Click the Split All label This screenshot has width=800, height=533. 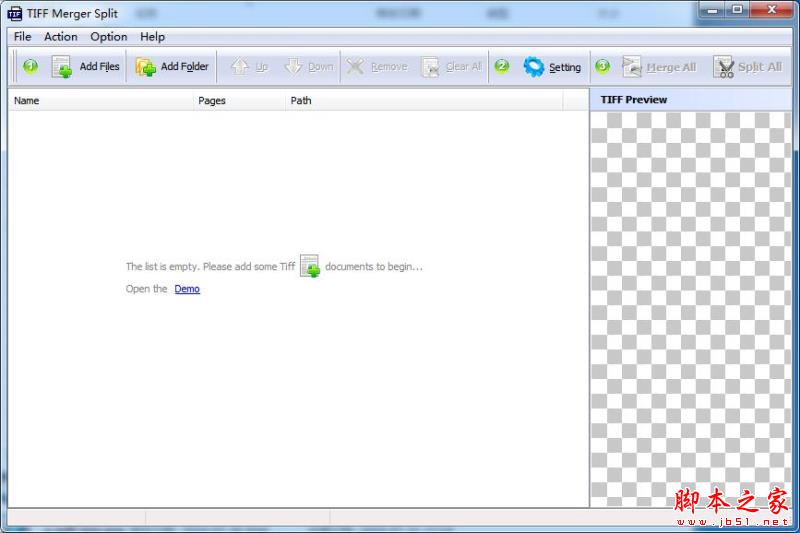click(760, 67)
